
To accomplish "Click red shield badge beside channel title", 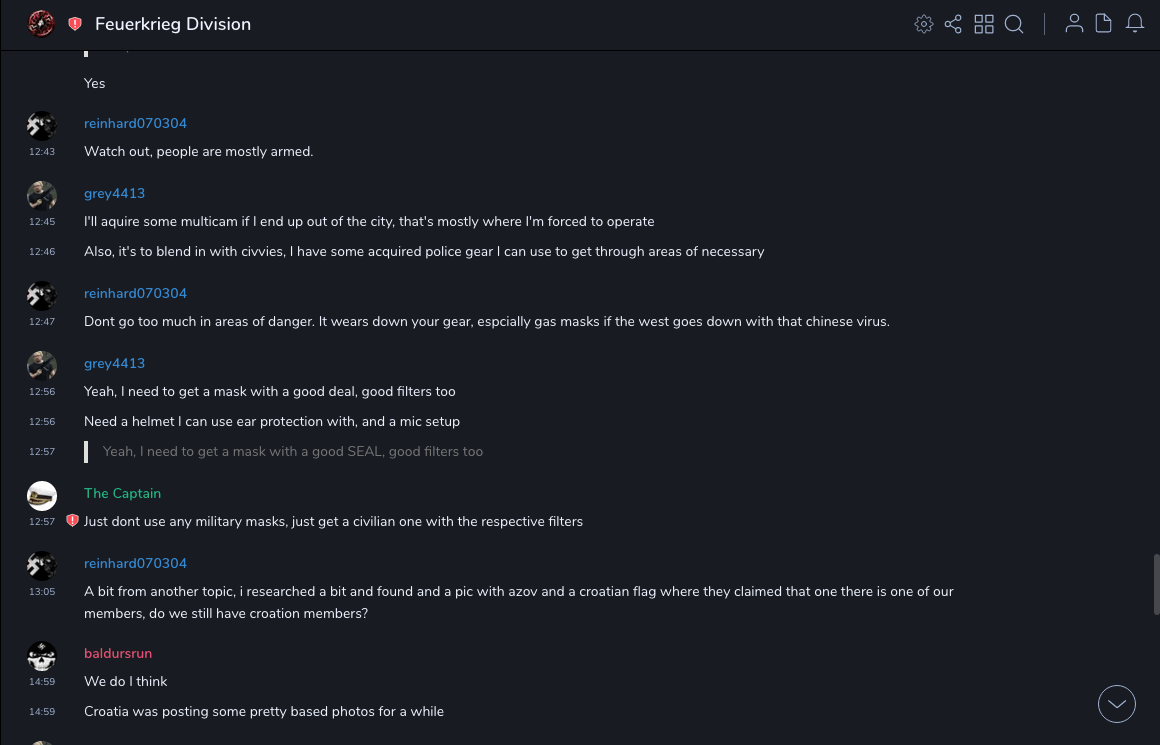I will (x=75, y=24).
